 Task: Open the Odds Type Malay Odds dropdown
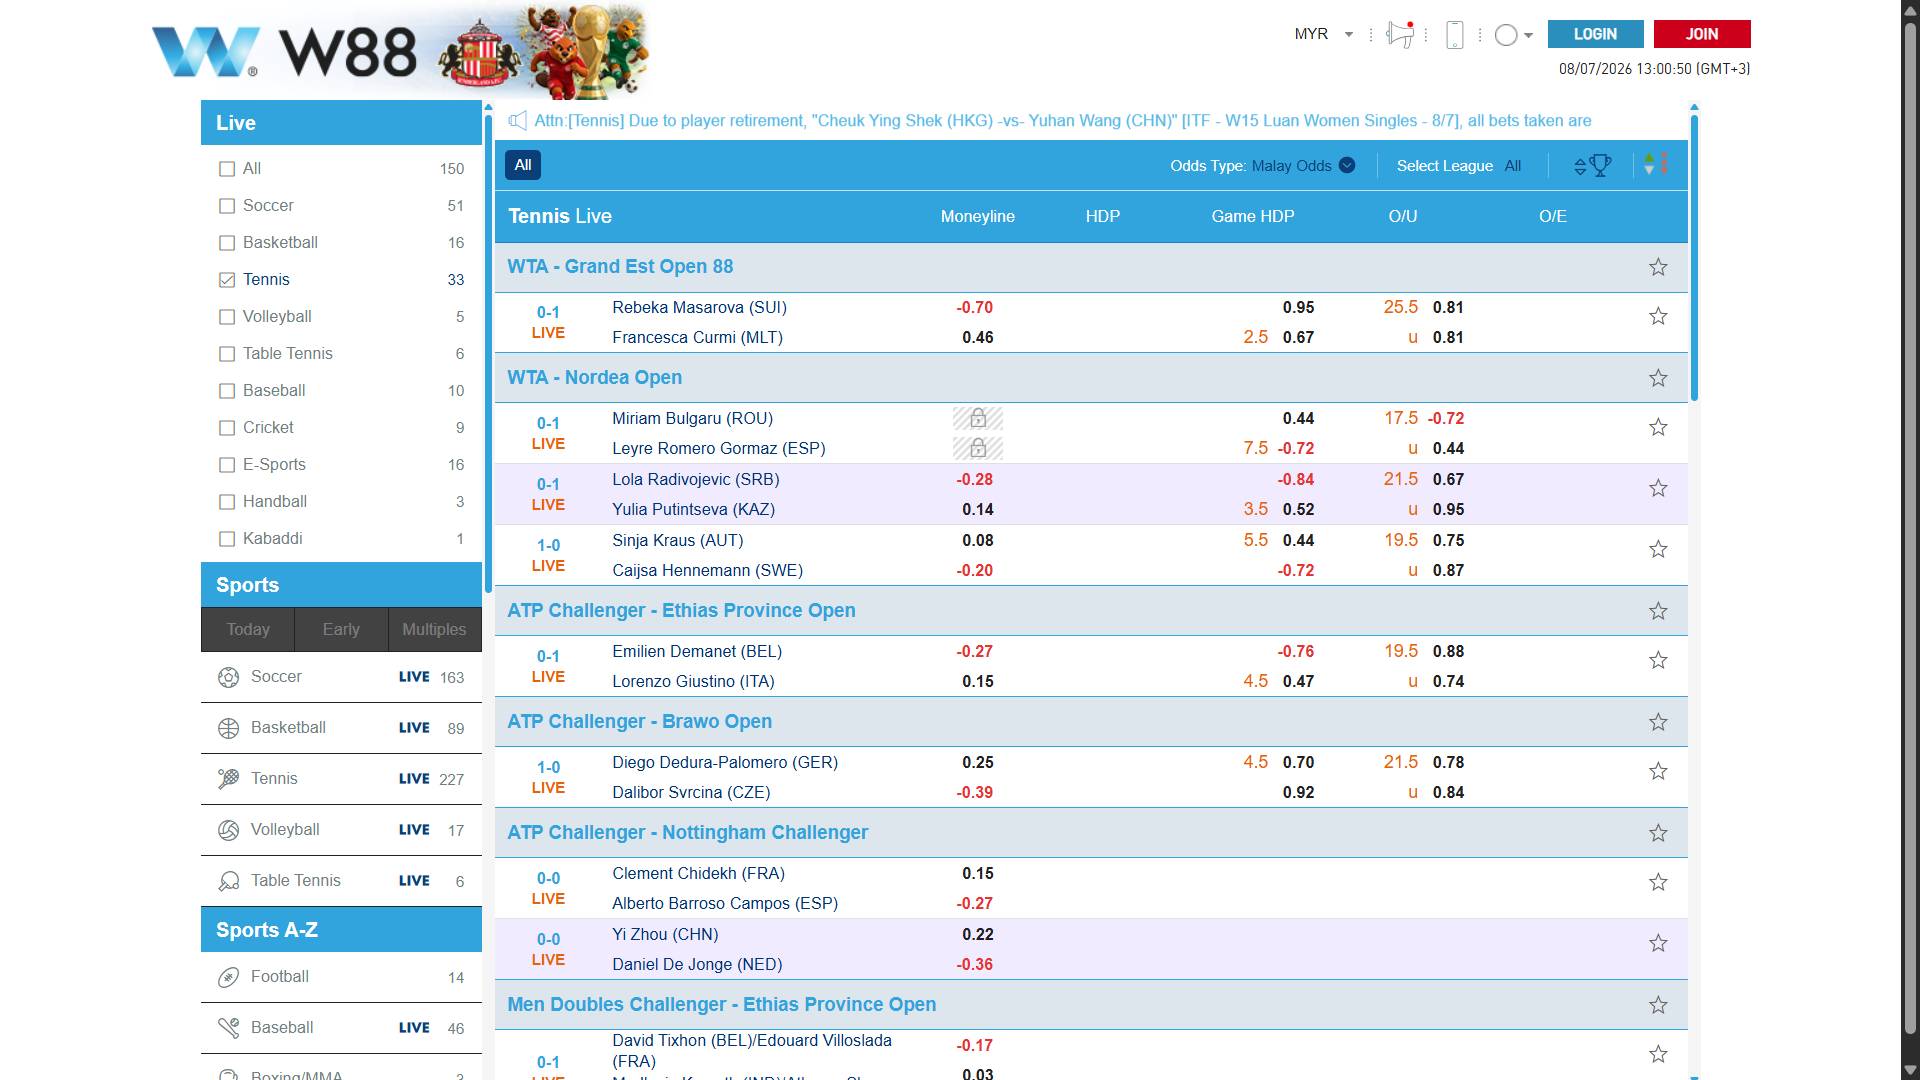click(1303, 166)
